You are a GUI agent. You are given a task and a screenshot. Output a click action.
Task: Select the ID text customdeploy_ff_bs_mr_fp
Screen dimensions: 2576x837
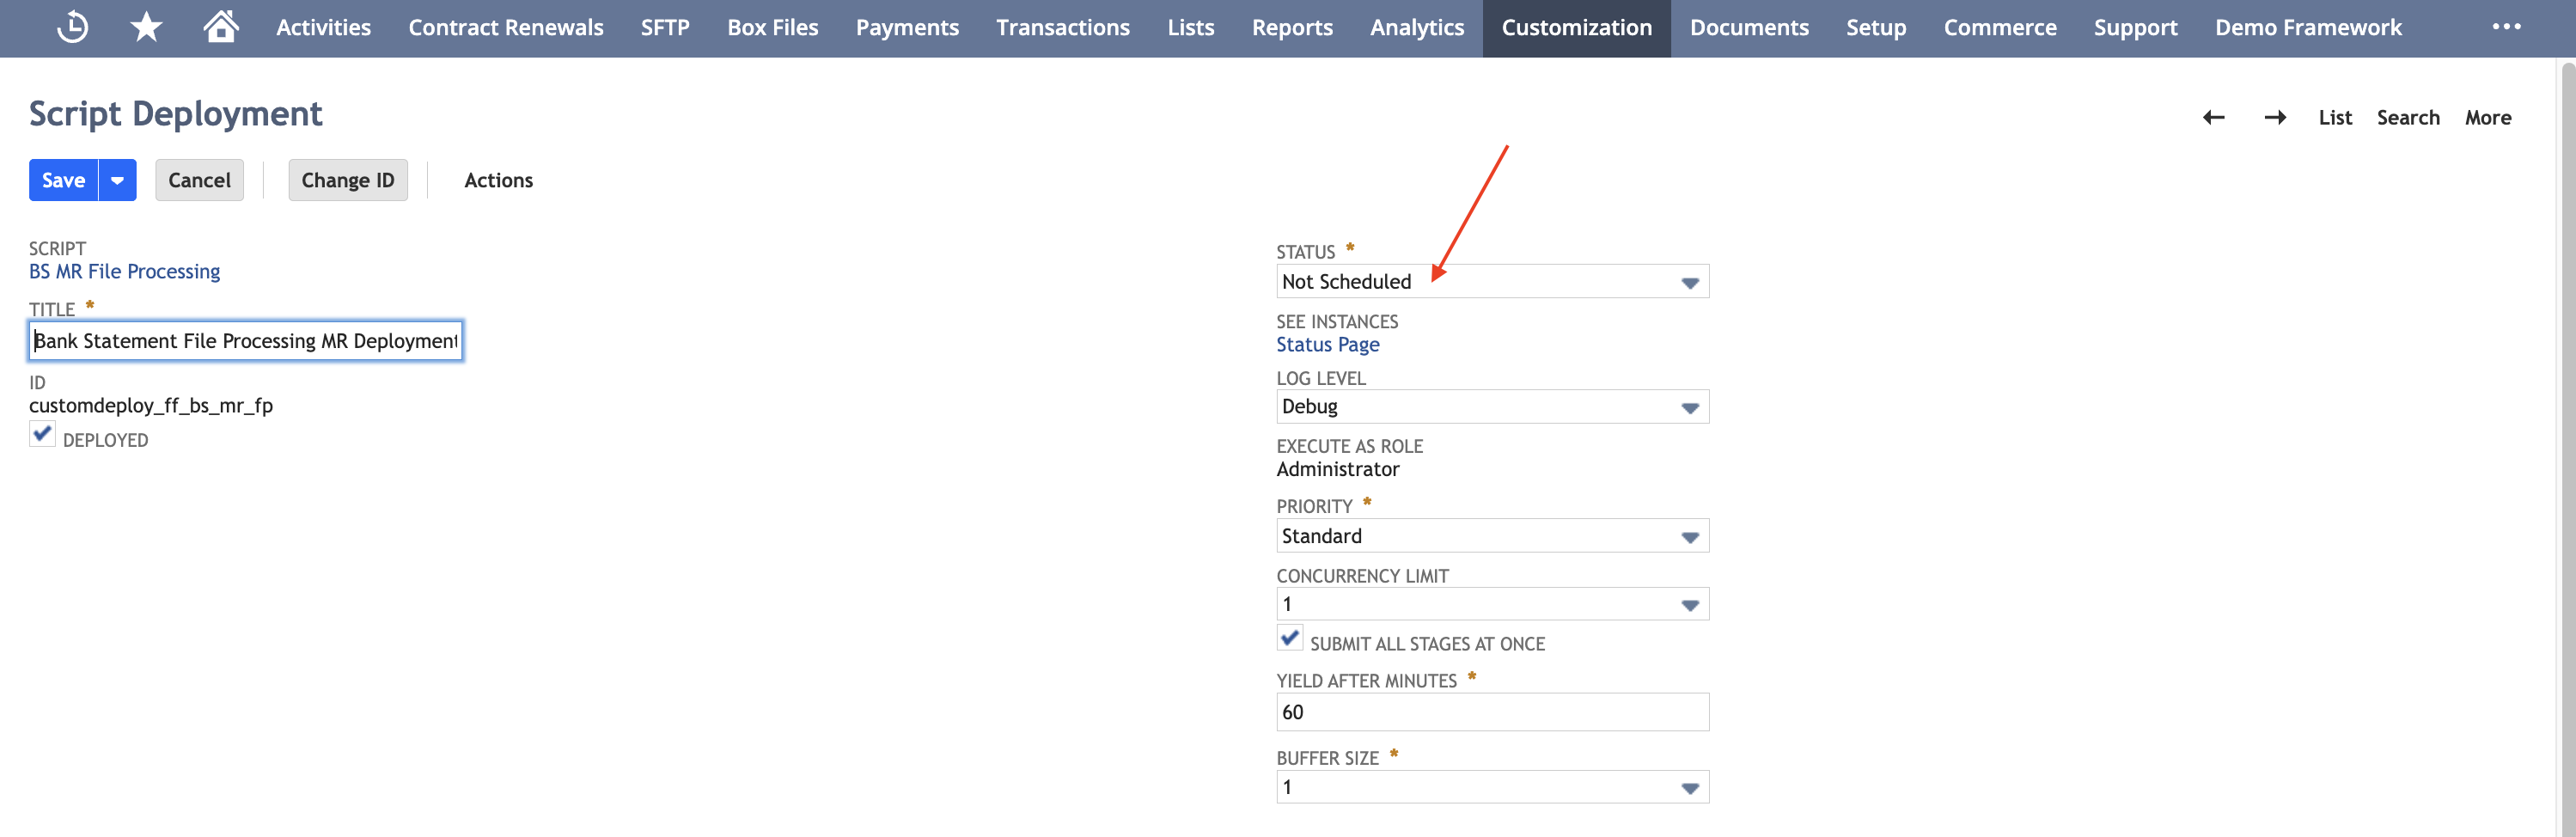click(x=151, y=406)
